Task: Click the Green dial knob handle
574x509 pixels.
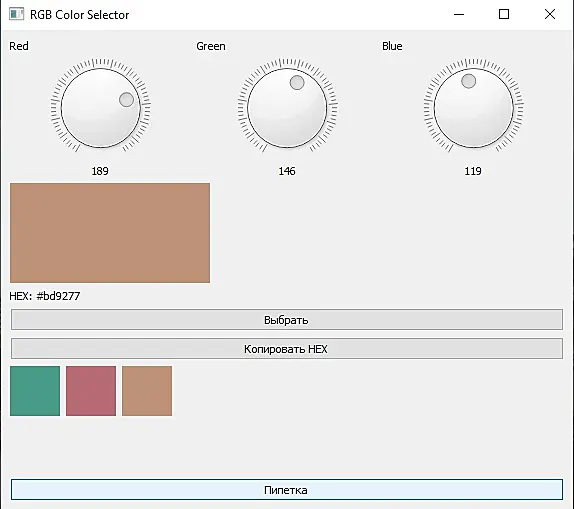Action: click(x=297, y=82)
